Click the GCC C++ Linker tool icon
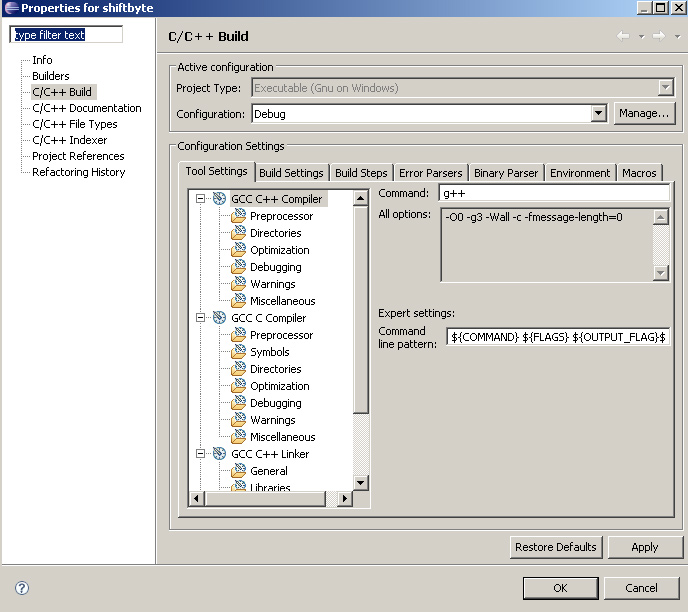The width and height of the screenshot is (688, 612). click(x=219, y=454)
